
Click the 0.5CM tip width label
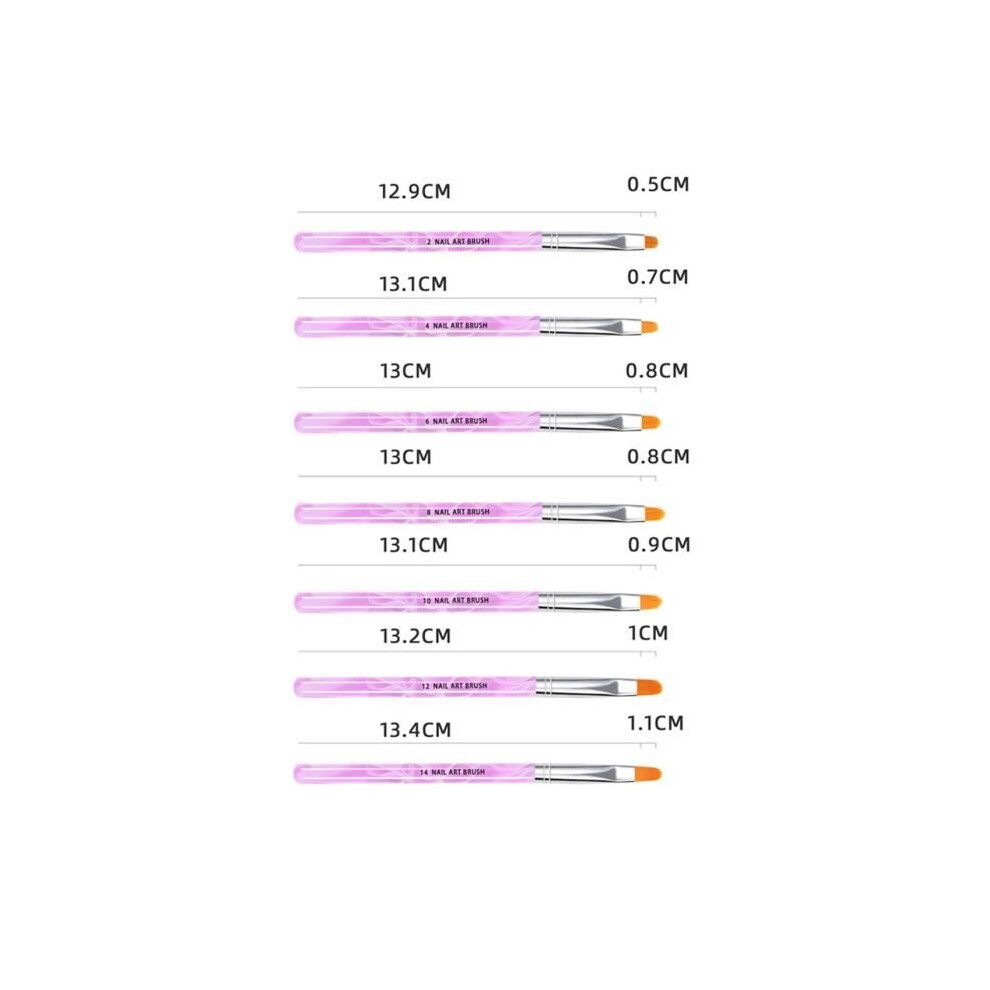click(x=658, y=184)
